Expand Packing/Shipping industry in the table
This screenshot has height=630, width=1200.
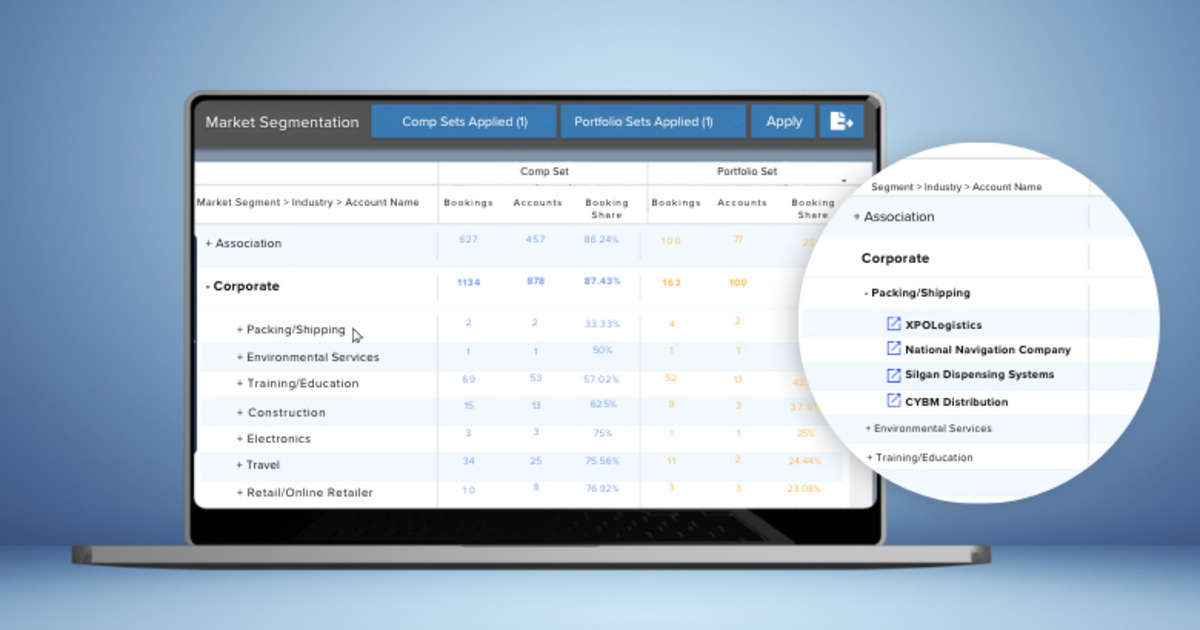click(x=240, y=330)
